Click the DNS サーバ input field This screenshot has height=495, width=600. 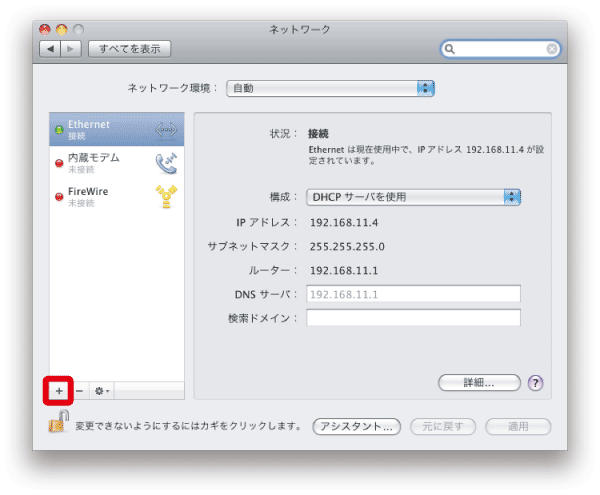(x=413, y=294)
